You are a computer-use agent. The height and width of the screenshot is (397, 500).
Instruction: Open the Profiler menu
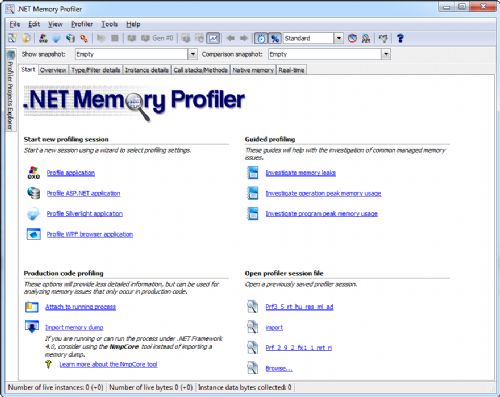(x=82, y=24)
